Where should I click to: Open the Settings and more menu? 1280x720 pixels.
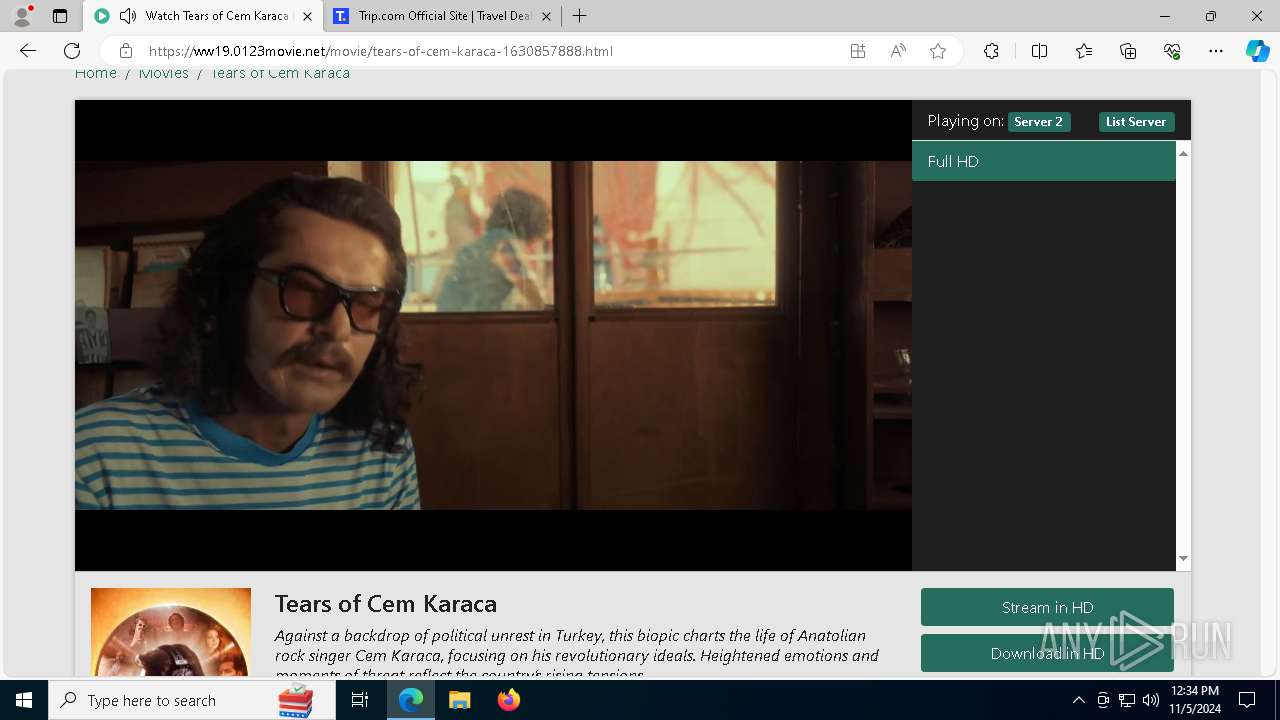click(x=1216, y=51)
